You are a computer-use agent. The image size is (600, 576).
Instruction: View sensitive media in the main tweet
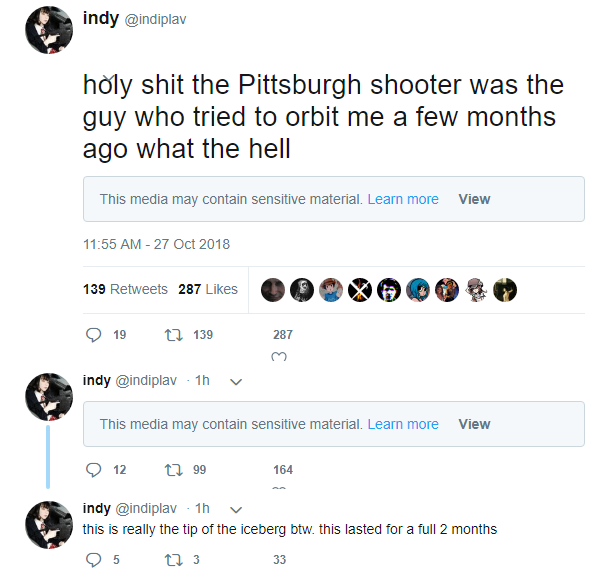coord(474,199)
